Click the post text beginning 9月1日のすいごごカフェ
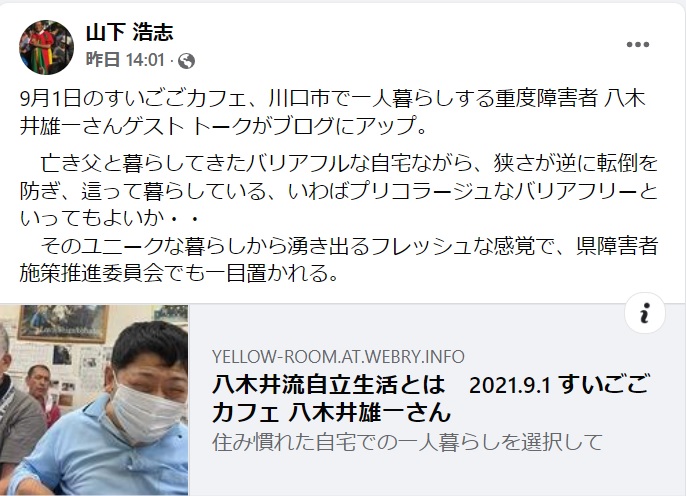This screenshot has height=496, width=686. click(332, 112)
